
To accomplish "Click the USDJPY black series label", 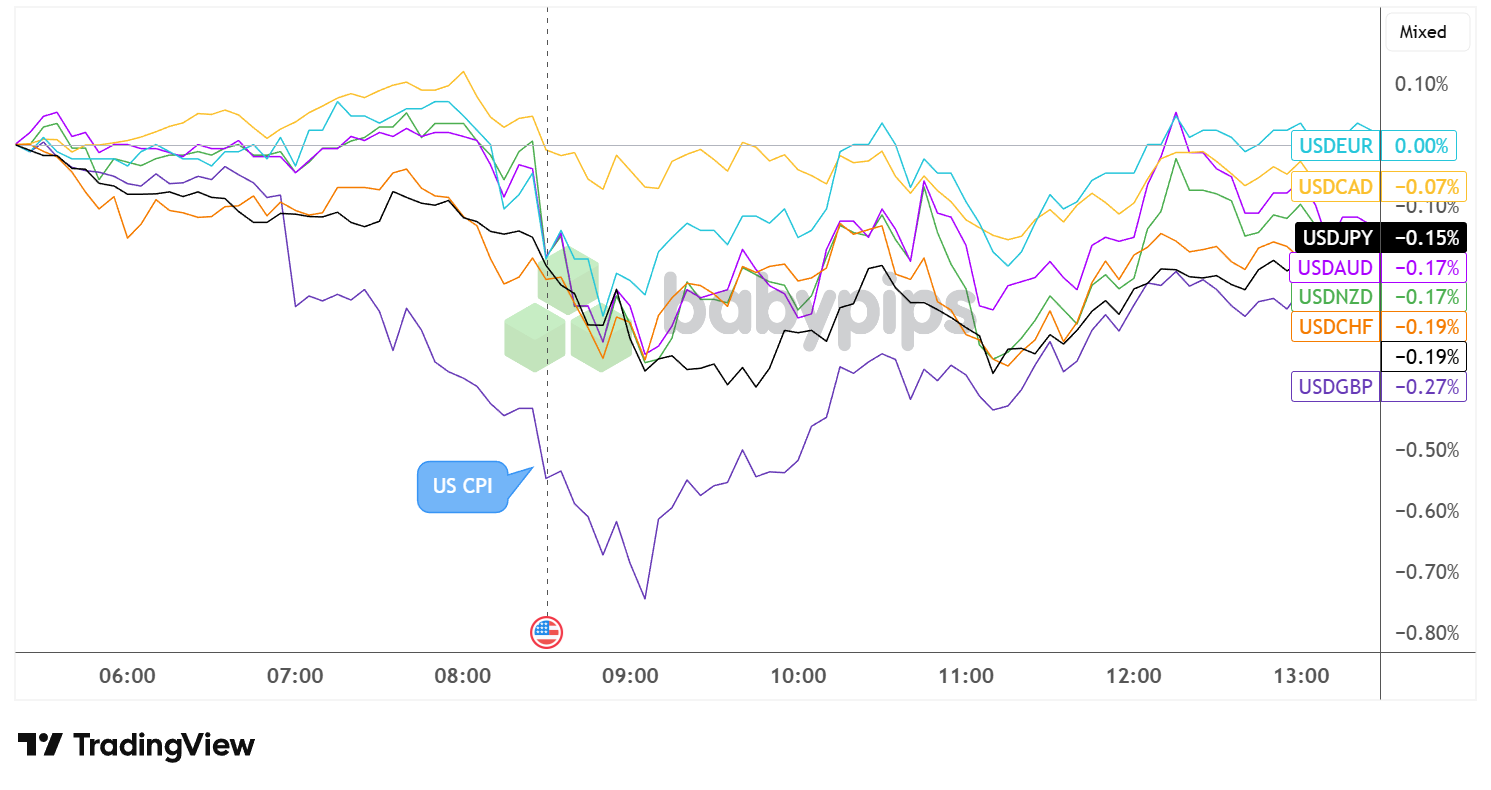I will click(1335, 237).
